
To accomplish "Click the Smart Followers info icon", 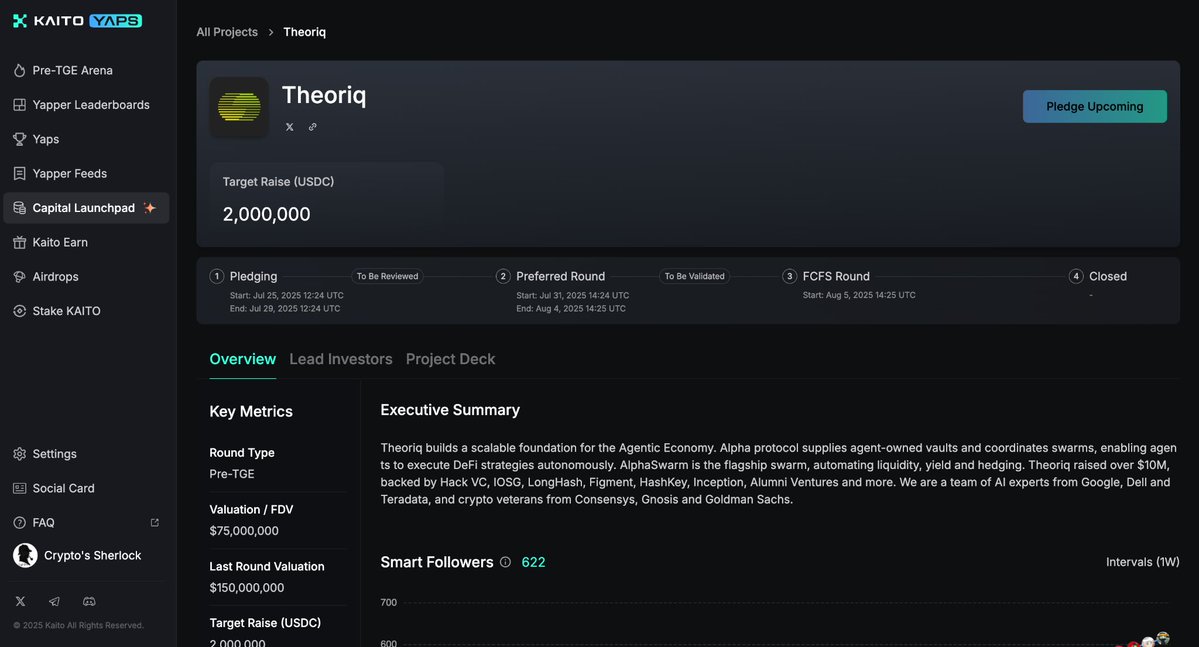I will (x=505, y=562).
